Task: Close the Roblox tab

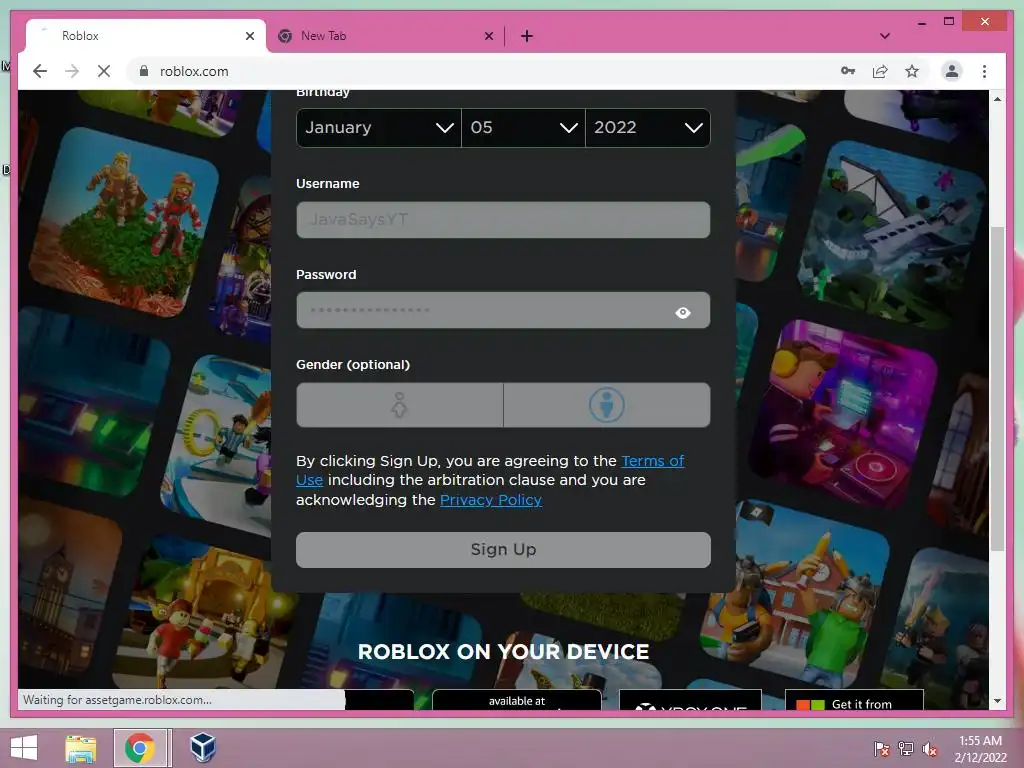Action: pyautogui.click(x=249, y=36)
